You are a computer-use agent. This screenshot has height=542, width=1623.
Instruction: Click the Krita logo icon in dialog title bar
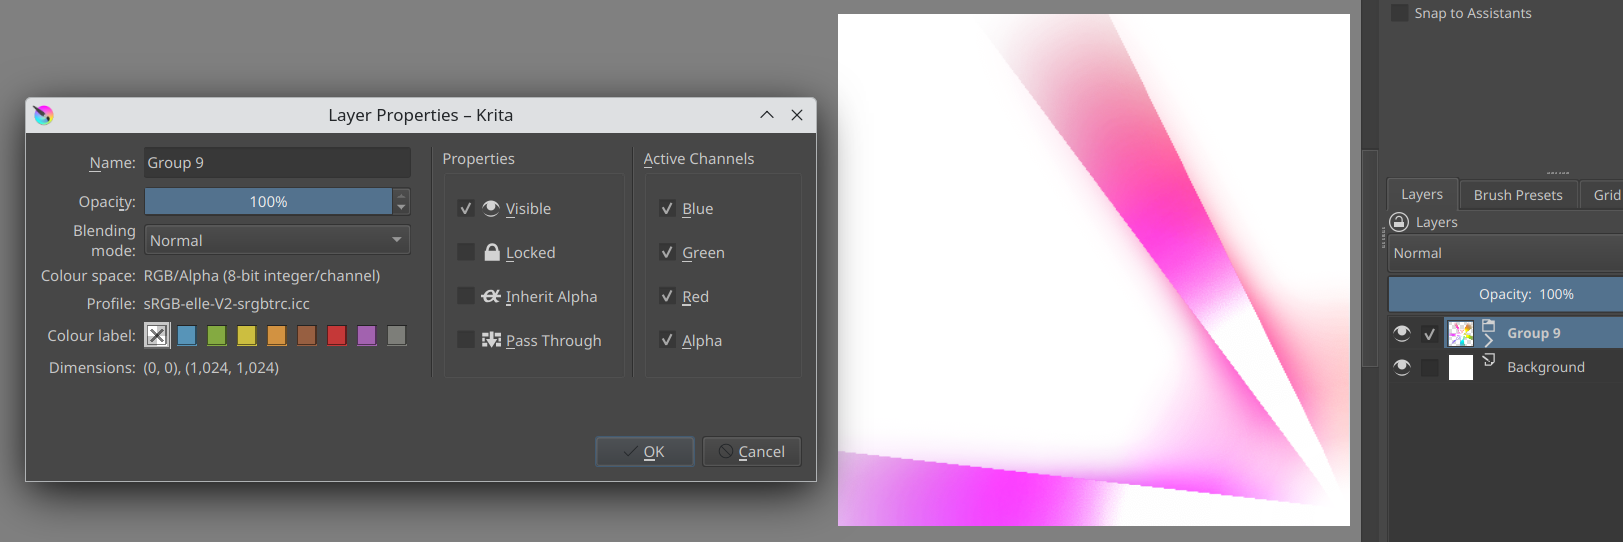(43, 115)
